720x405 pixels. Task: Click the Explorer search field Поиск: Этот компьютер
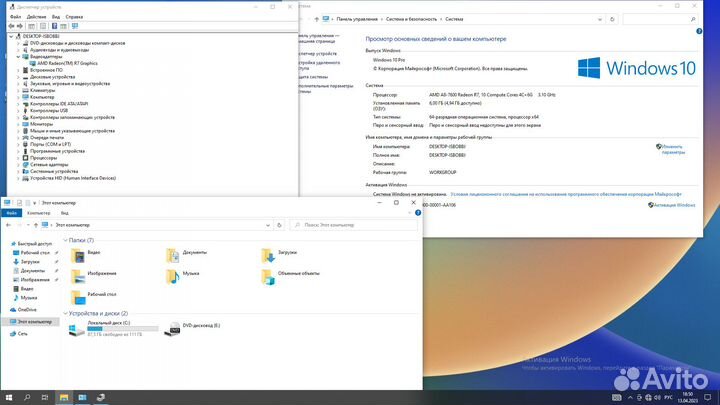click(354, 225)
